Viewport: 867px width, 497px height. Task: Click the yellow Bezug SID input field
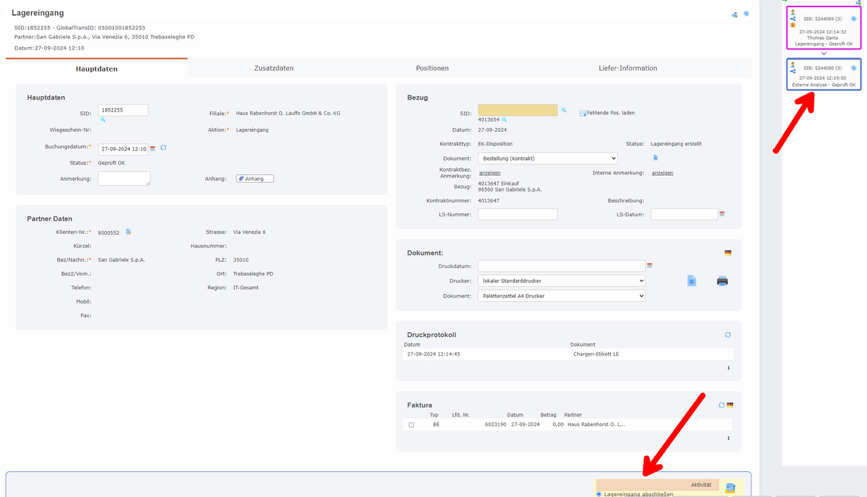tap(518, 110)
